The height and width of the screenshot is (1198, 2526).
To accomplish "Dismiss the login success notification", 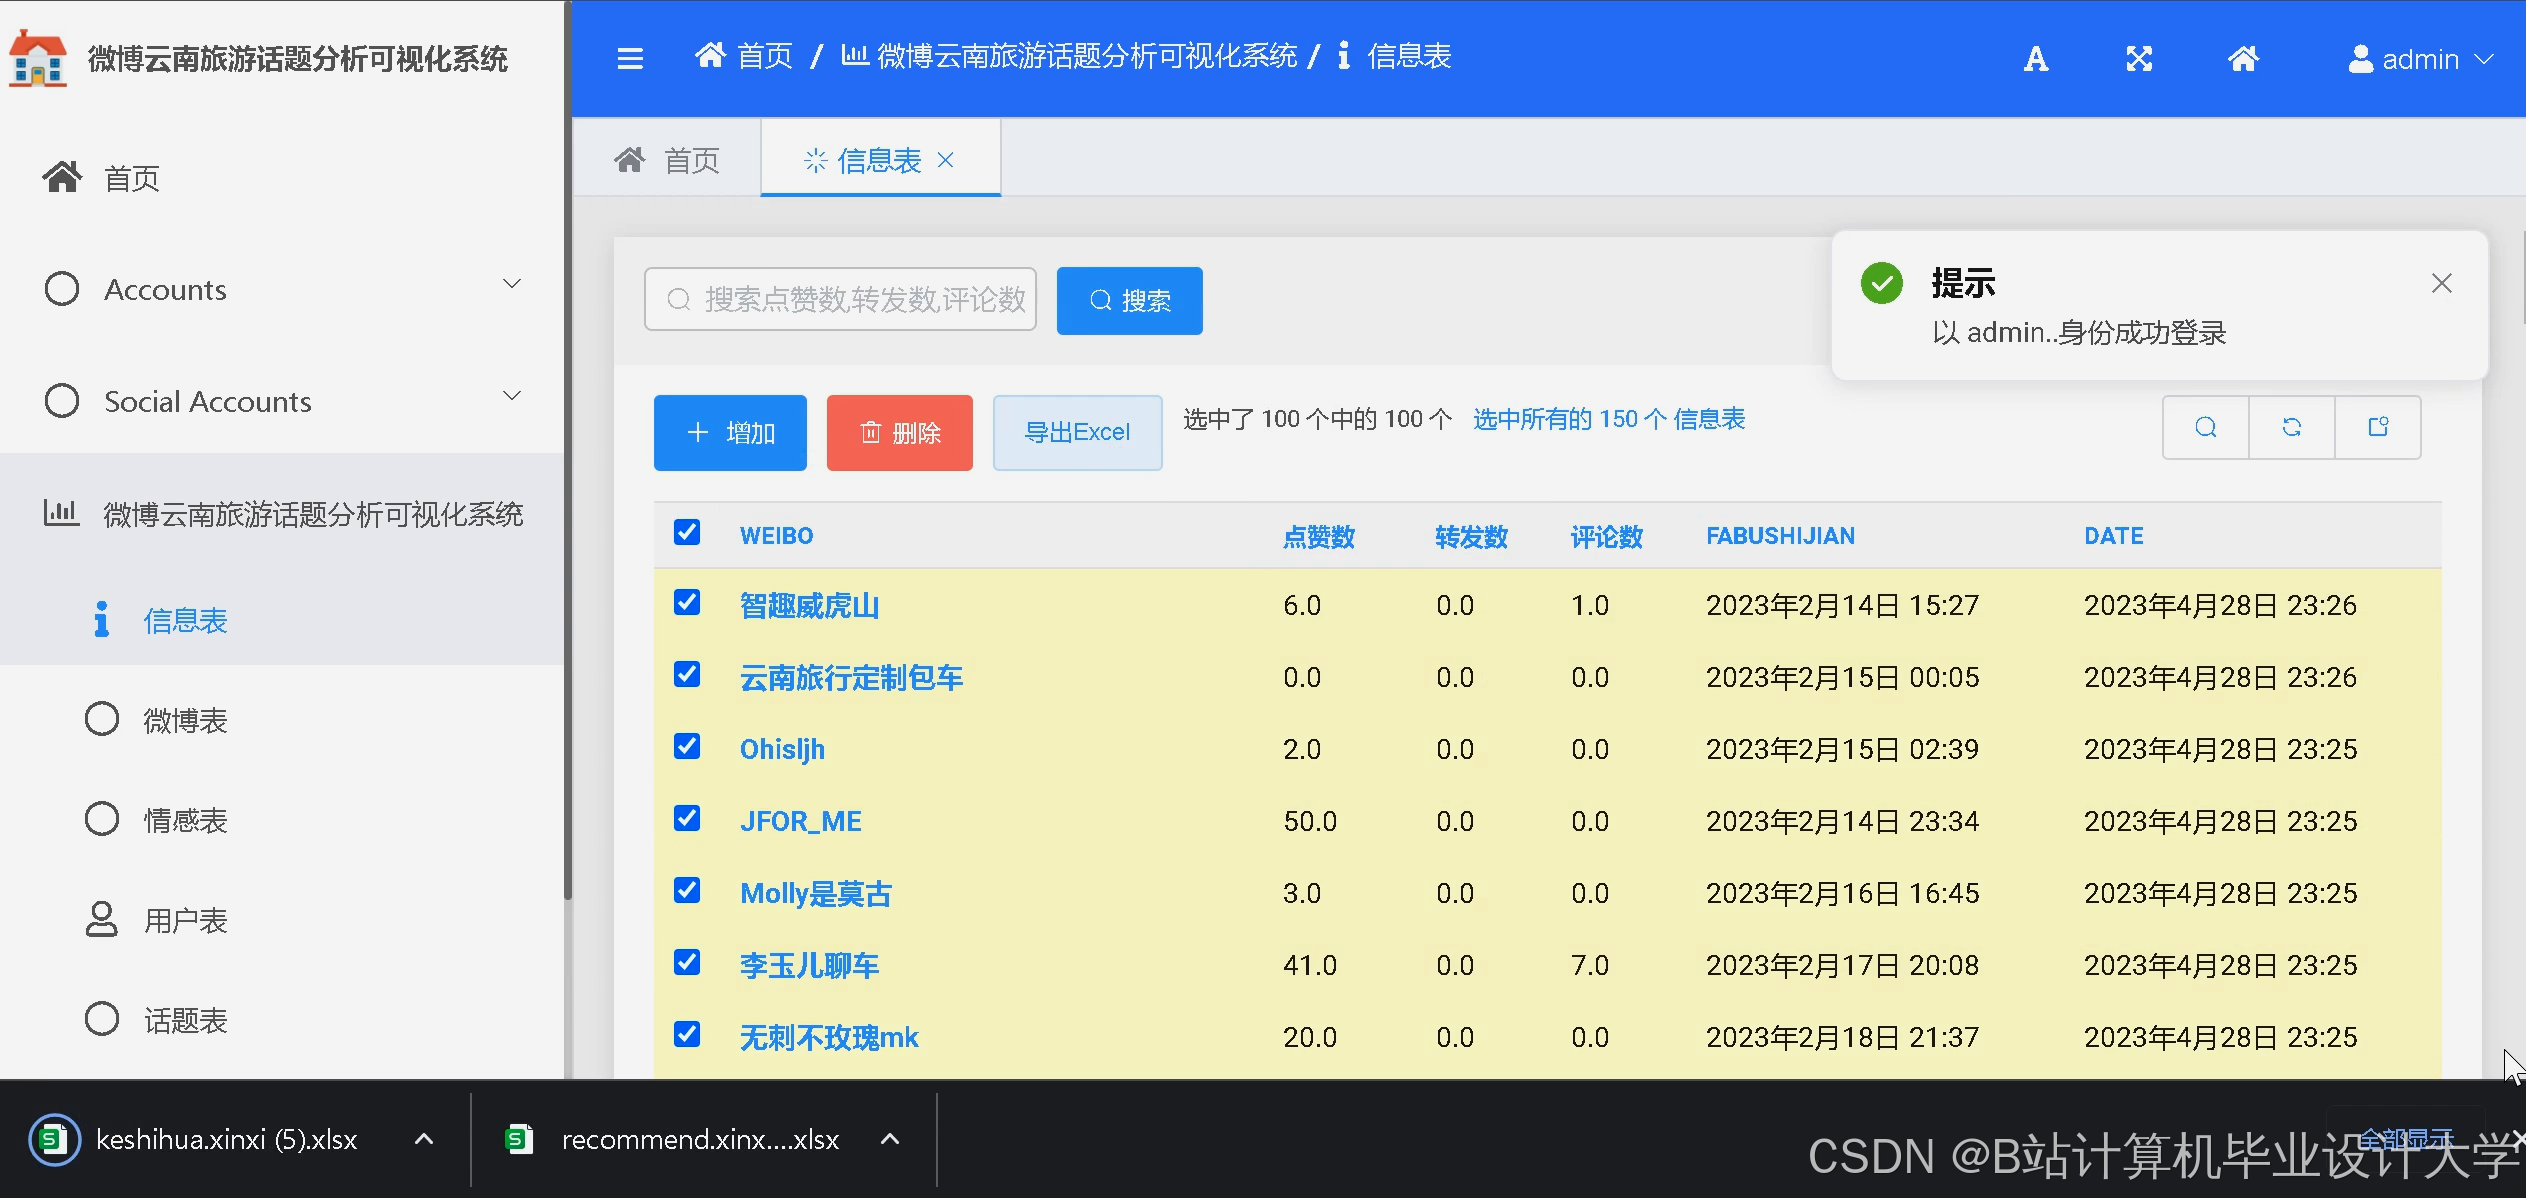I will 2442,284.
